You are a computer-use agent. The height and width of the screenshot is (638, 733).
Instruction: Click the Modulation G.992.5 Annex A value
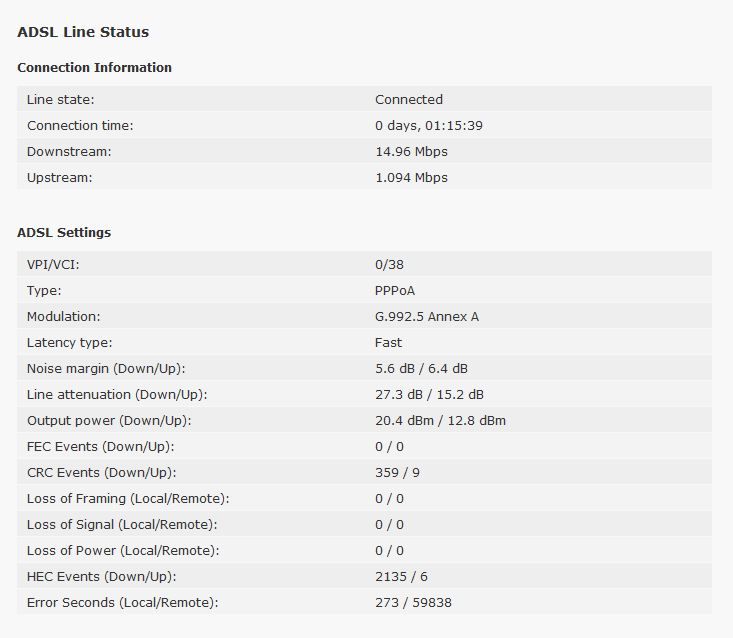tap(427, 317)
